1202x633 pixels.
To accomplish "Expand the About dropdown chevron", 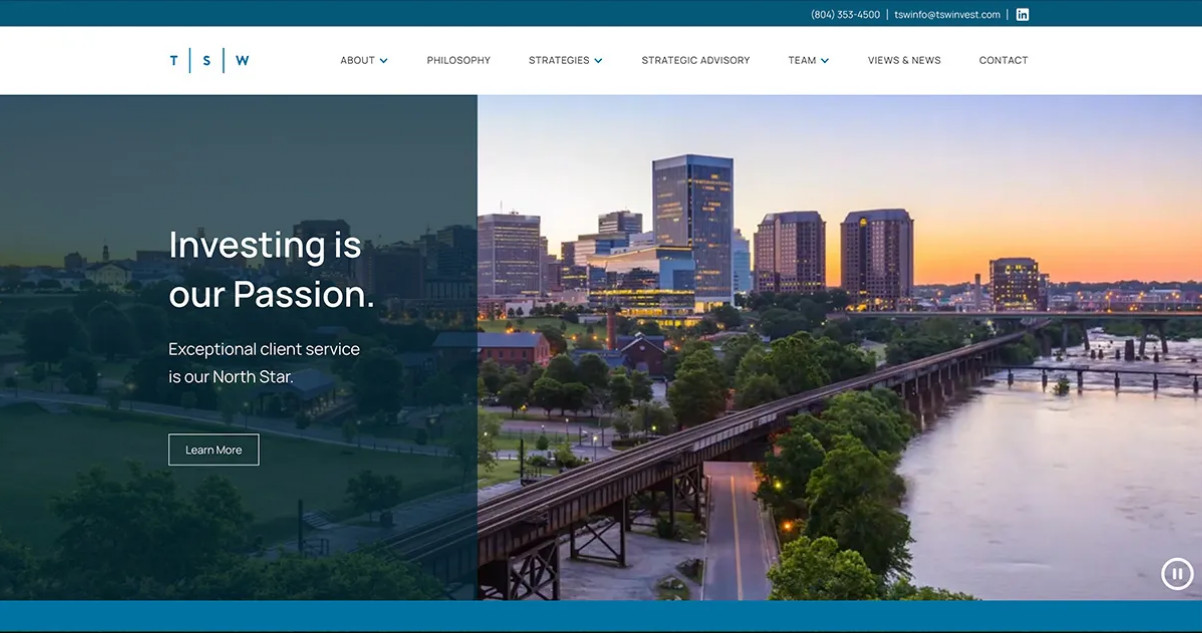I will (384, 61).
